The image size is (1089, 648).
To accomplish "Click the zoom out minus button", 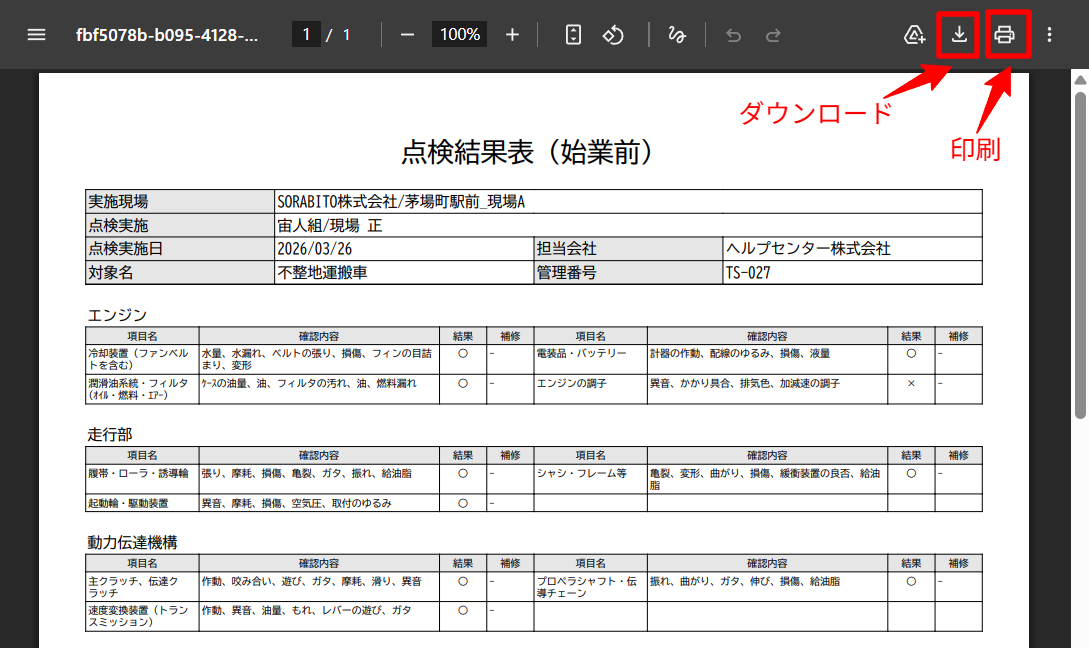I will pyautogui.click(x=407, y=35).
